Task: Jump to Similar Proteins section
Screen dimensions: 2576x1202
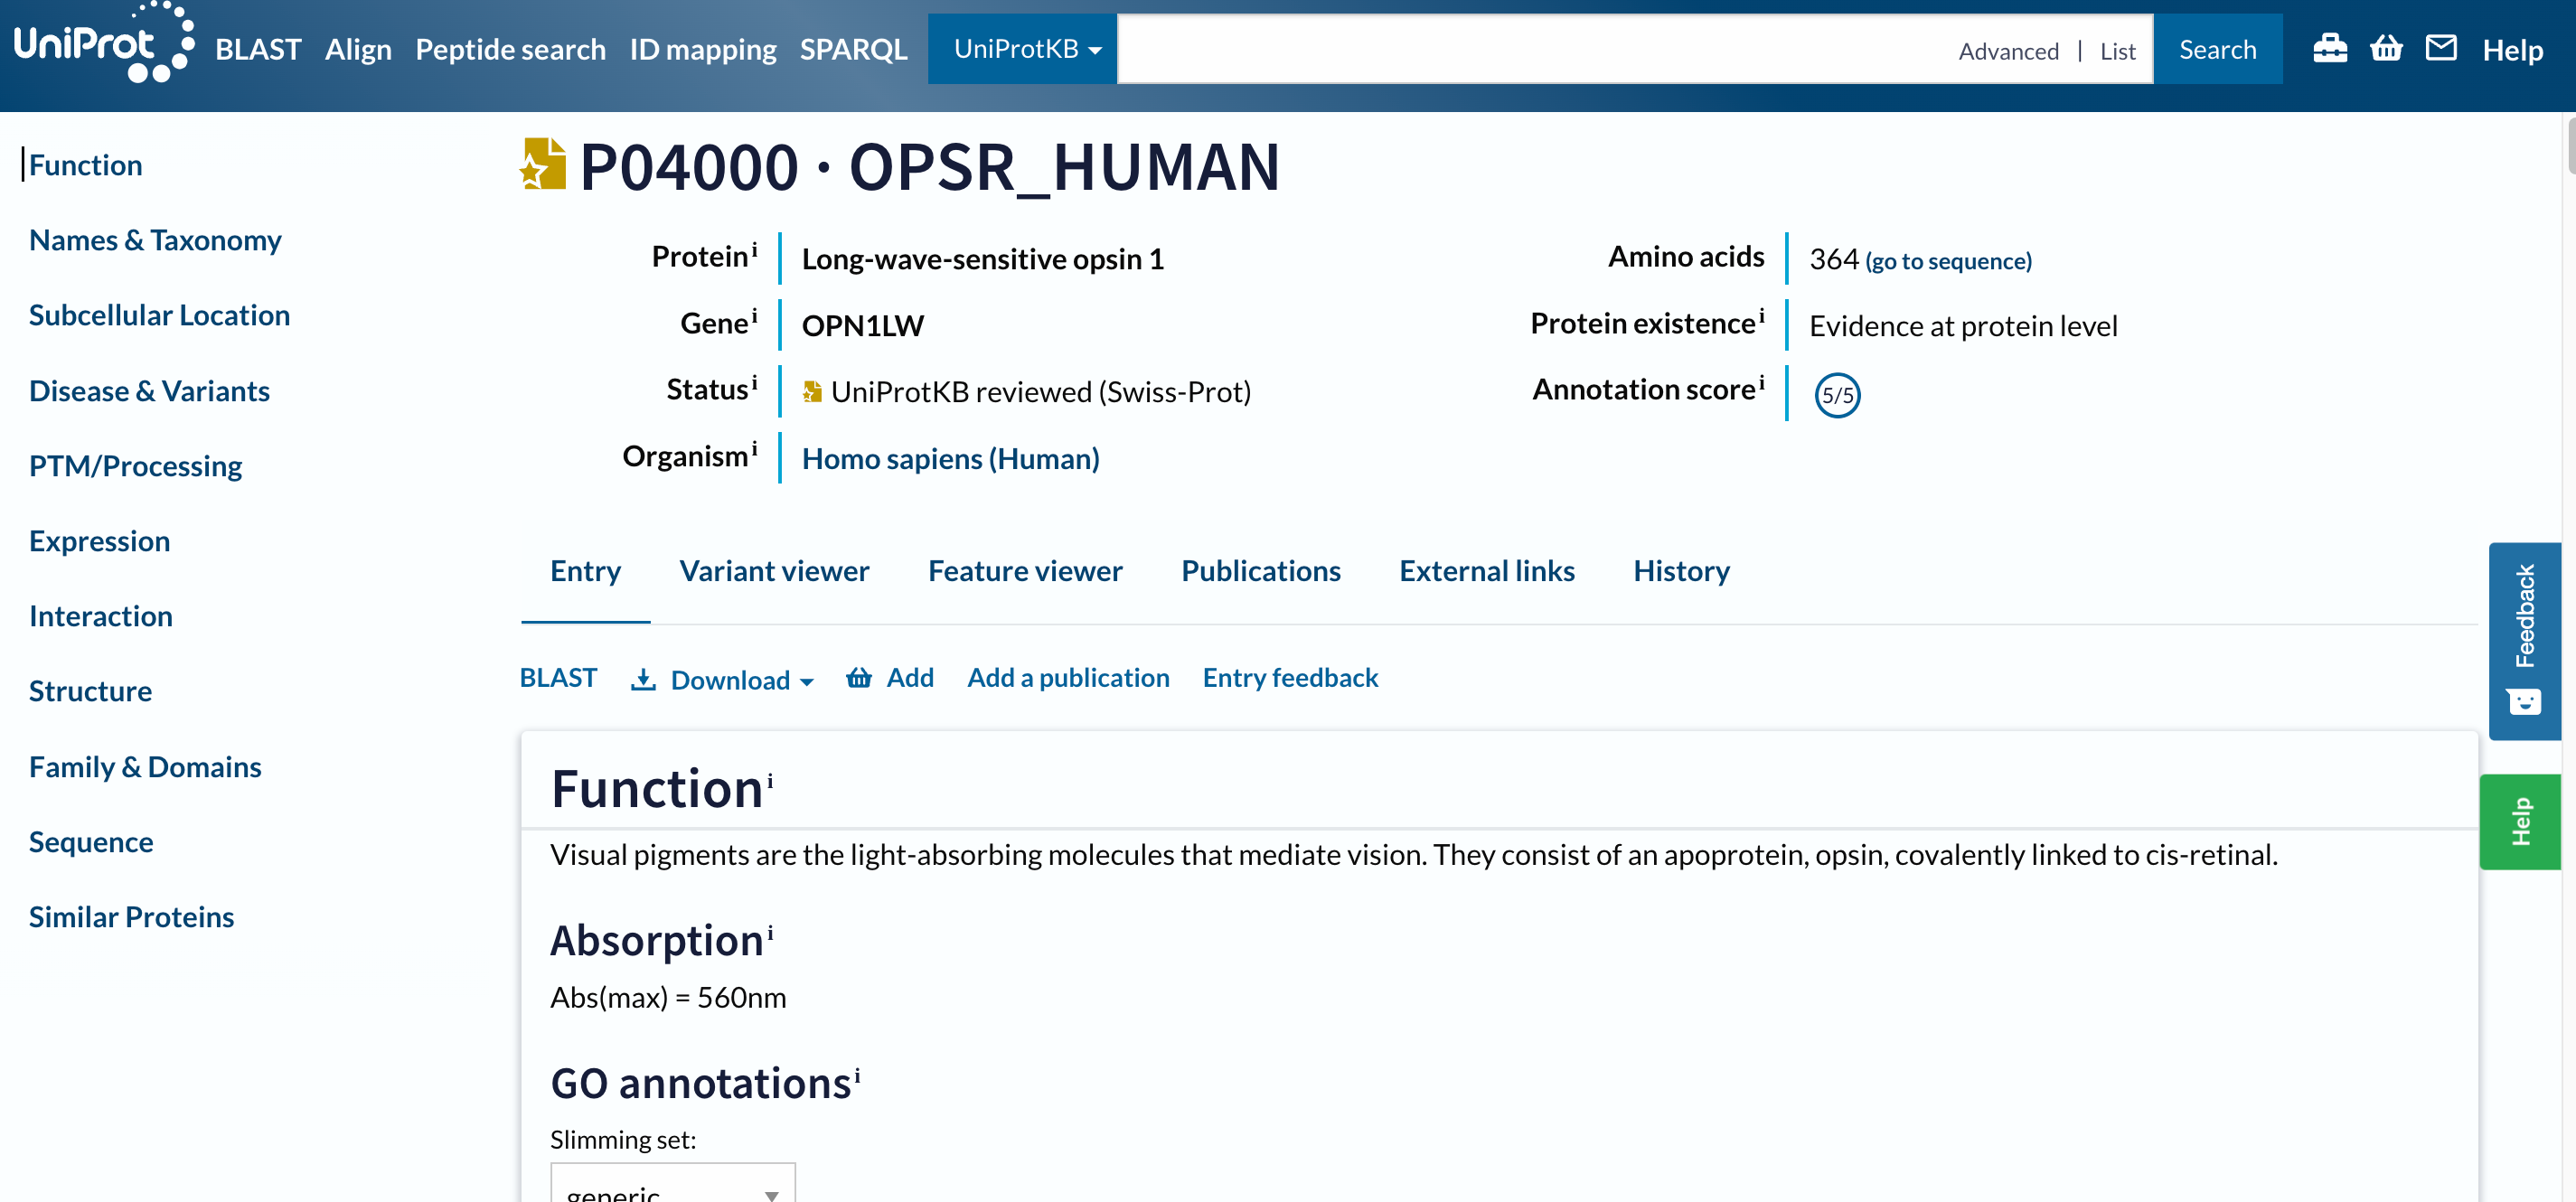Action: coord(132,917)
